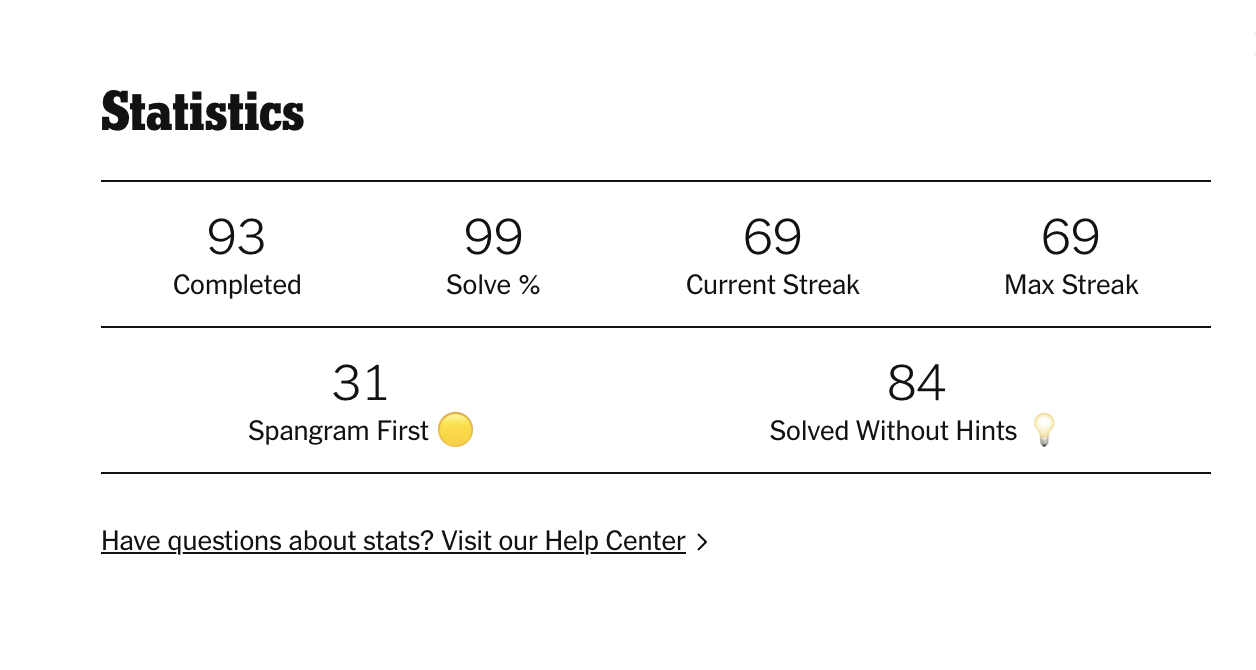This screenshot has width=1256, height=670.
Task: Select the 93 completed puzzles number
Action: [x=236, y=237]
